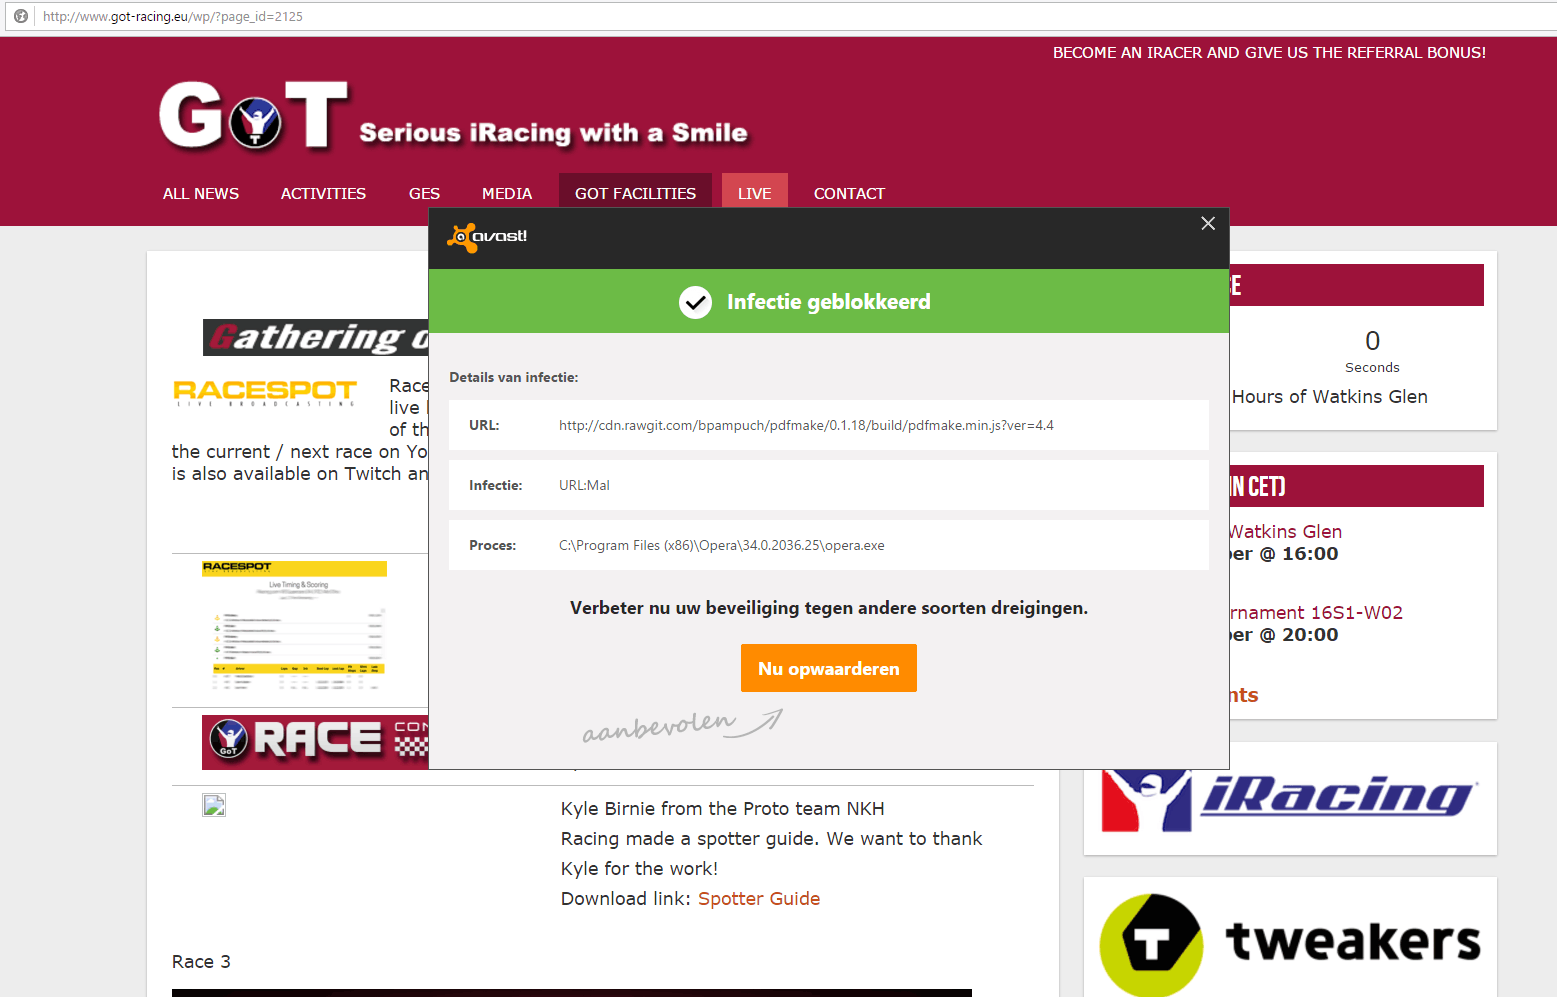Click the Infectie geblokkeerd banner text

[829, 302]
